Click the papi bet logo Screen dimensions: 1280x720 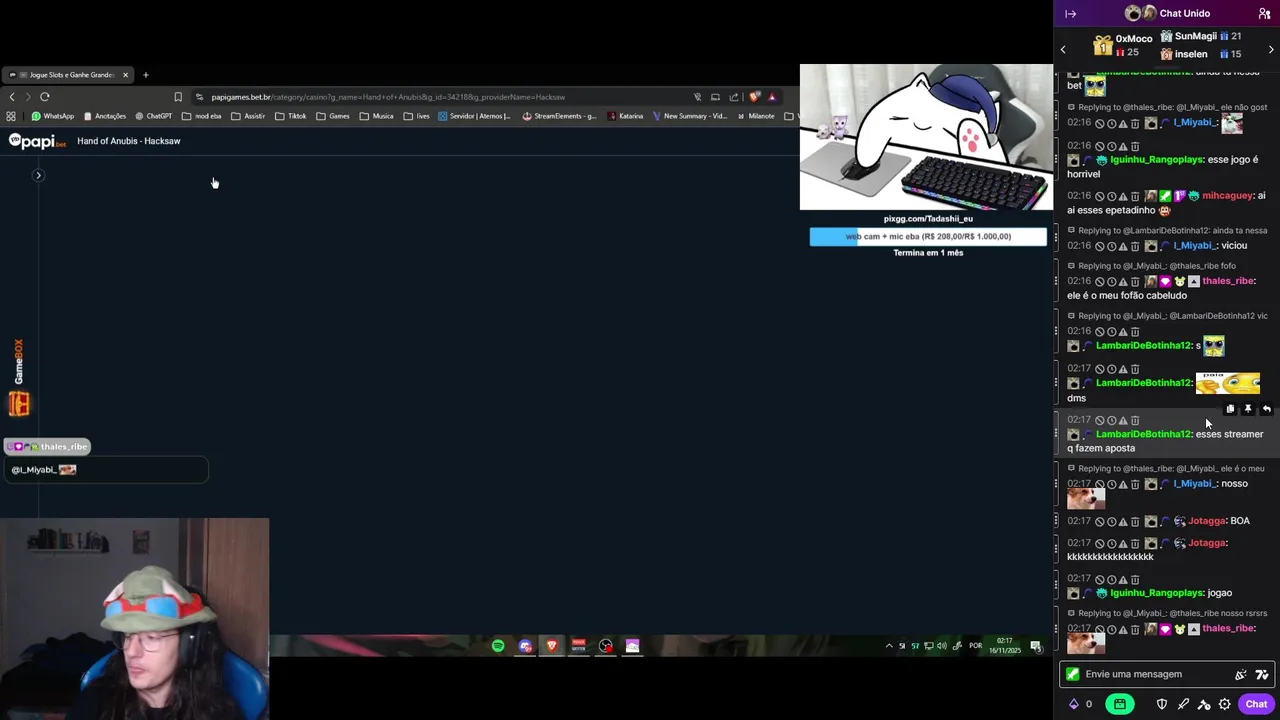37,141
